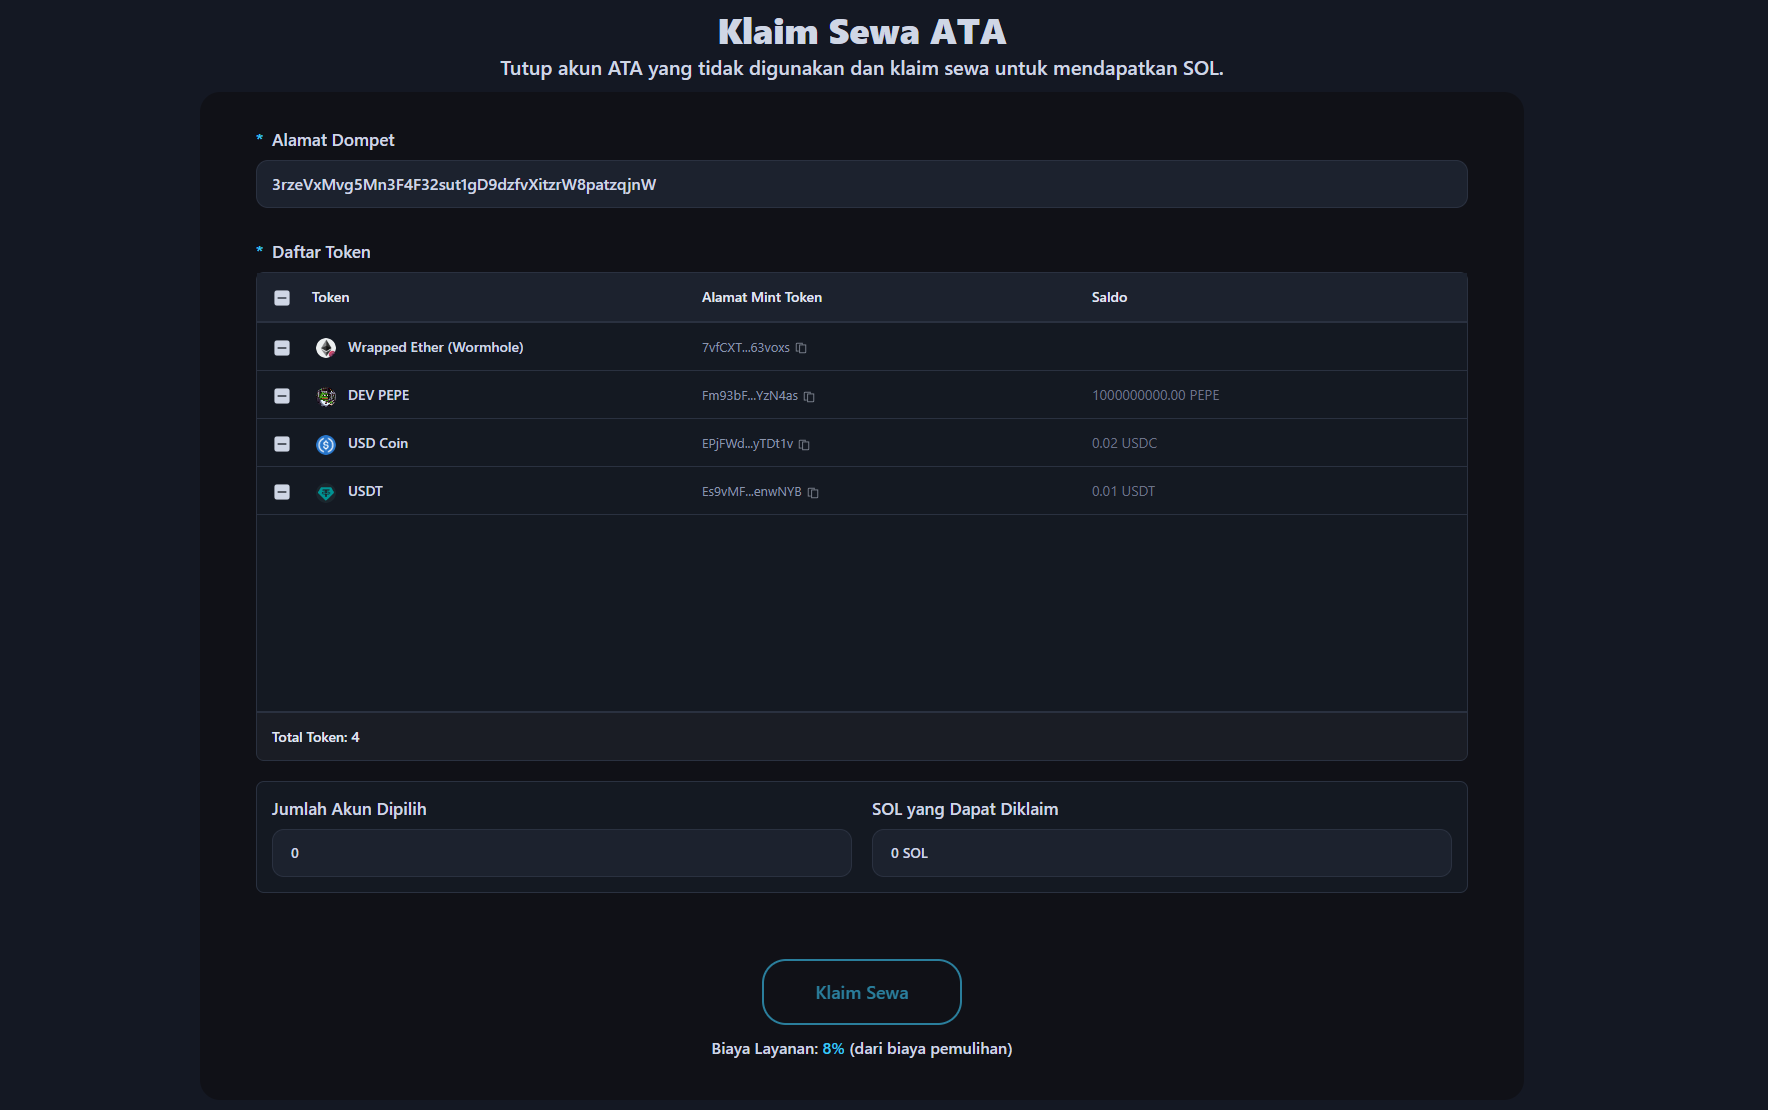Click the Alamat Dompet address field
Image resolution: width=1768 pixels, height=1110 pixels.
click(x=861, y=184)
